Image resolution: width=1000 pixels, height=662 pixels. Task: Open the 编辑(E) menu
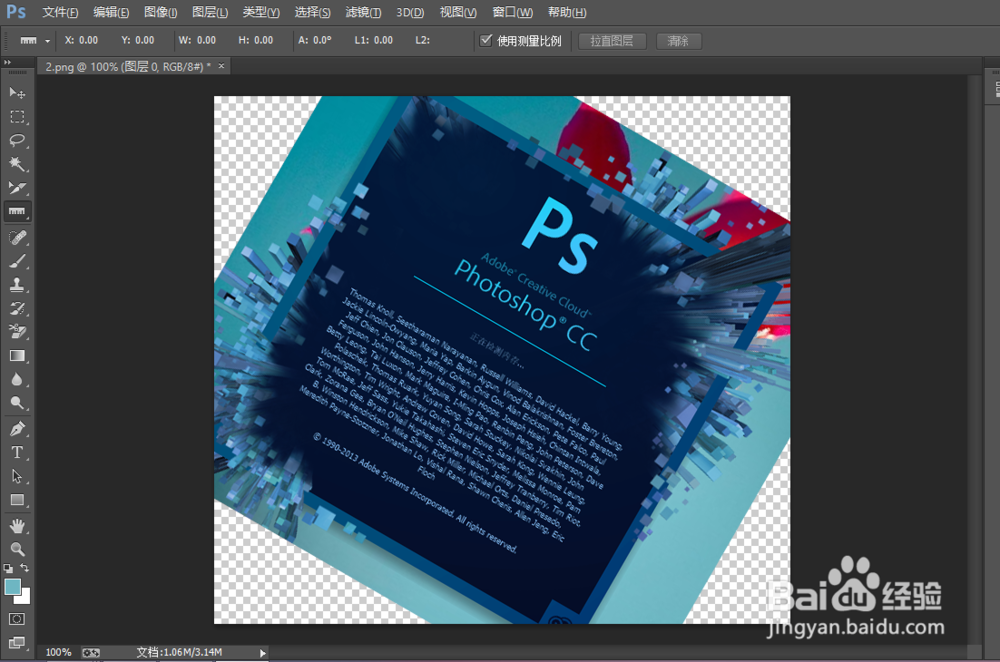point(110,12)
